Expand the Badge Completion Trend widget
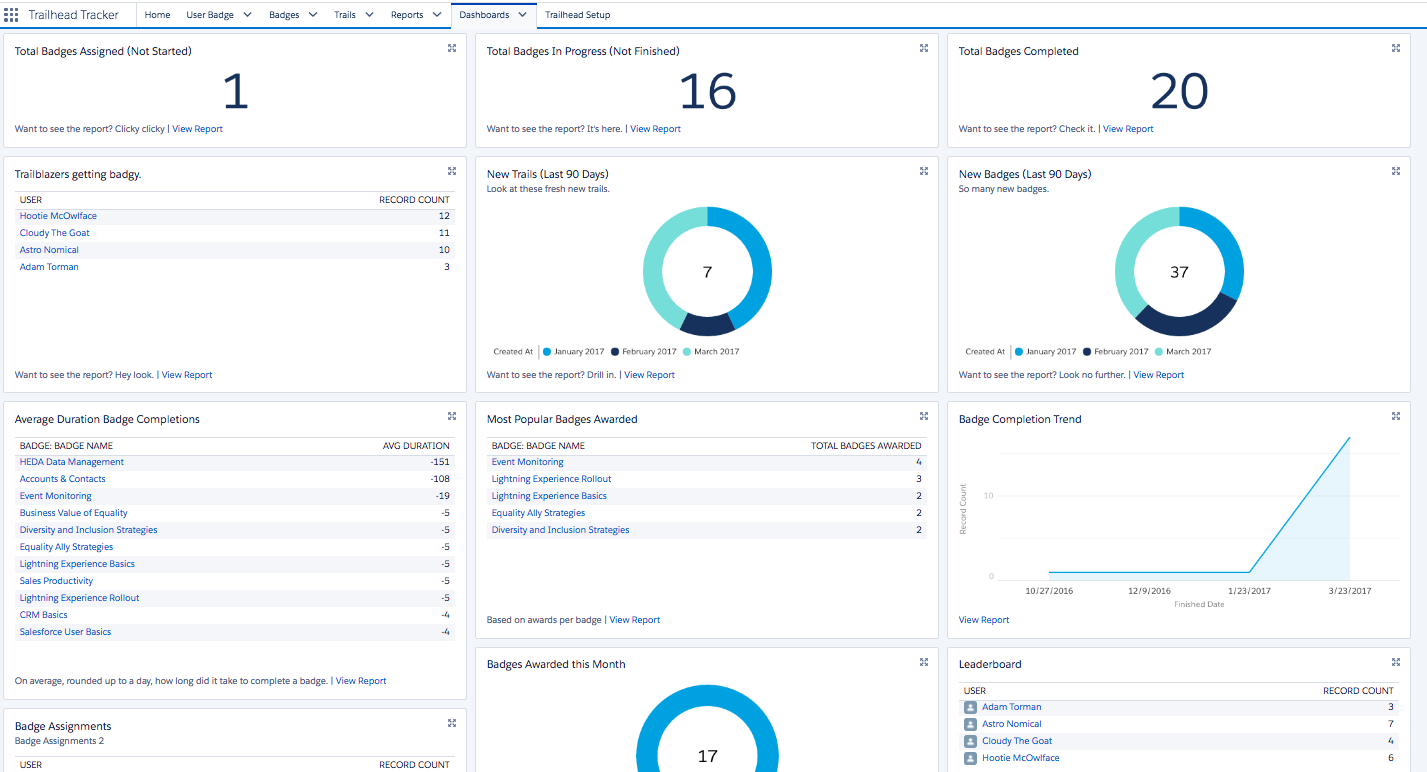1427x772 pixels. [x=1396, y=416]
